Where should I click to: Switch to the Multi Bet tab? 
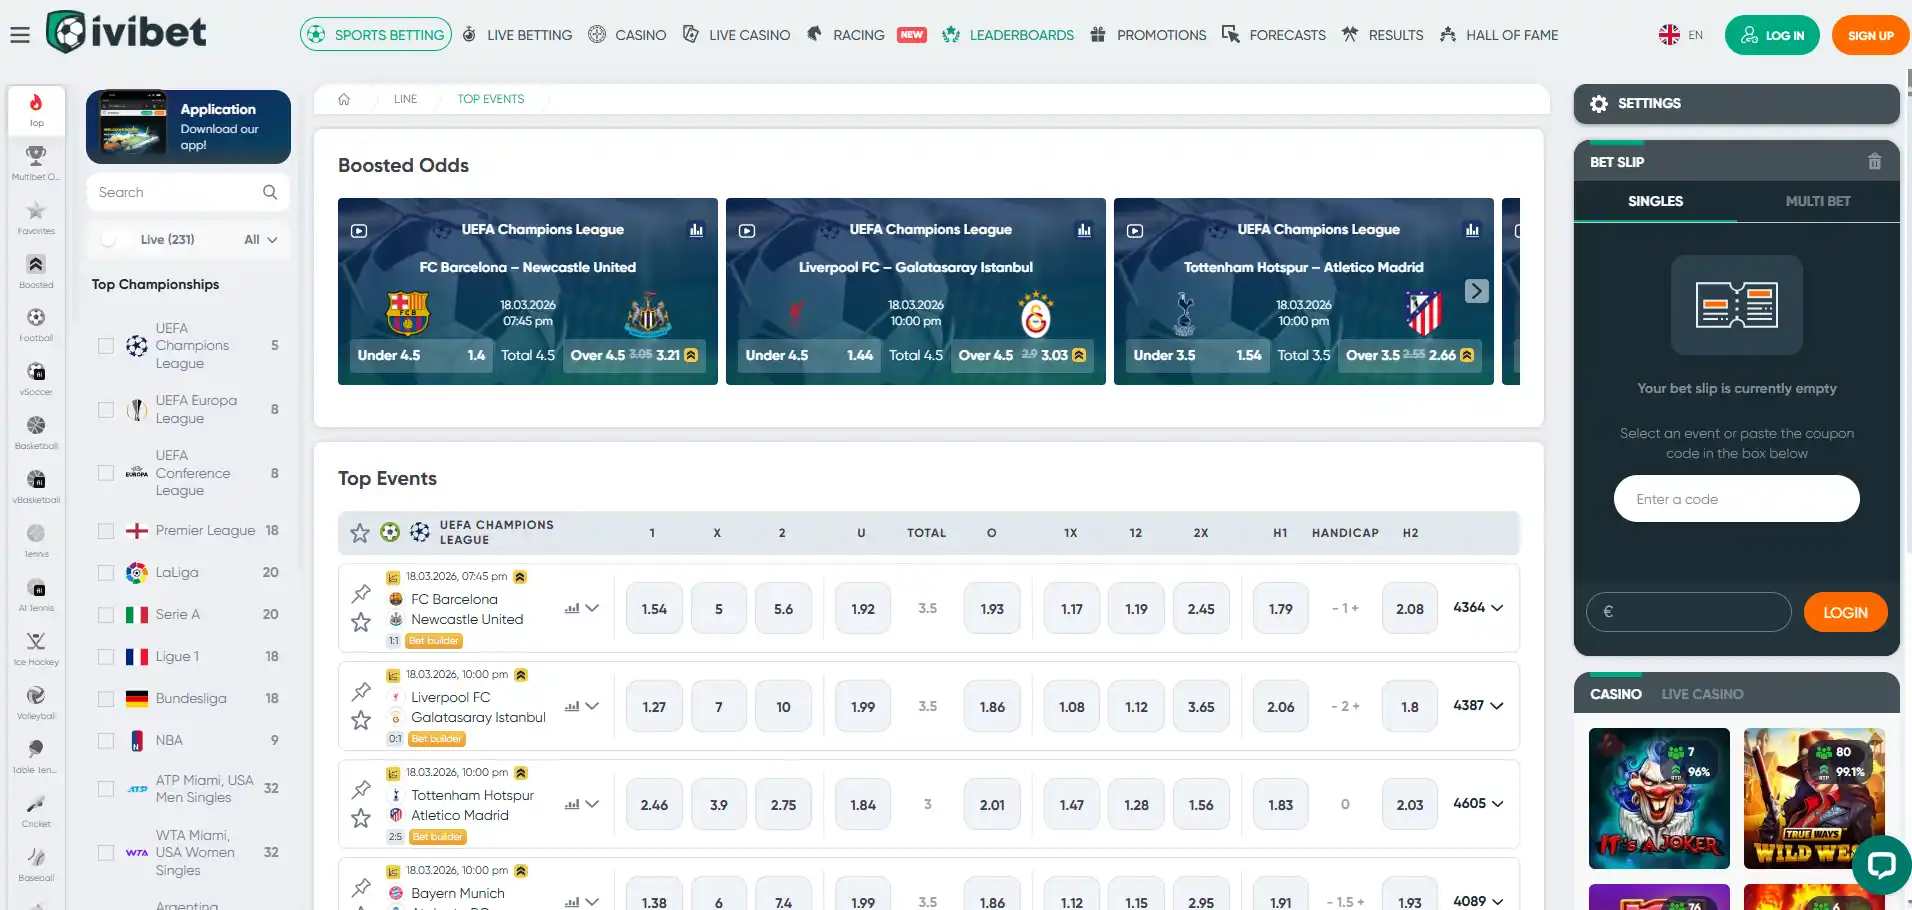[1818, 202]
